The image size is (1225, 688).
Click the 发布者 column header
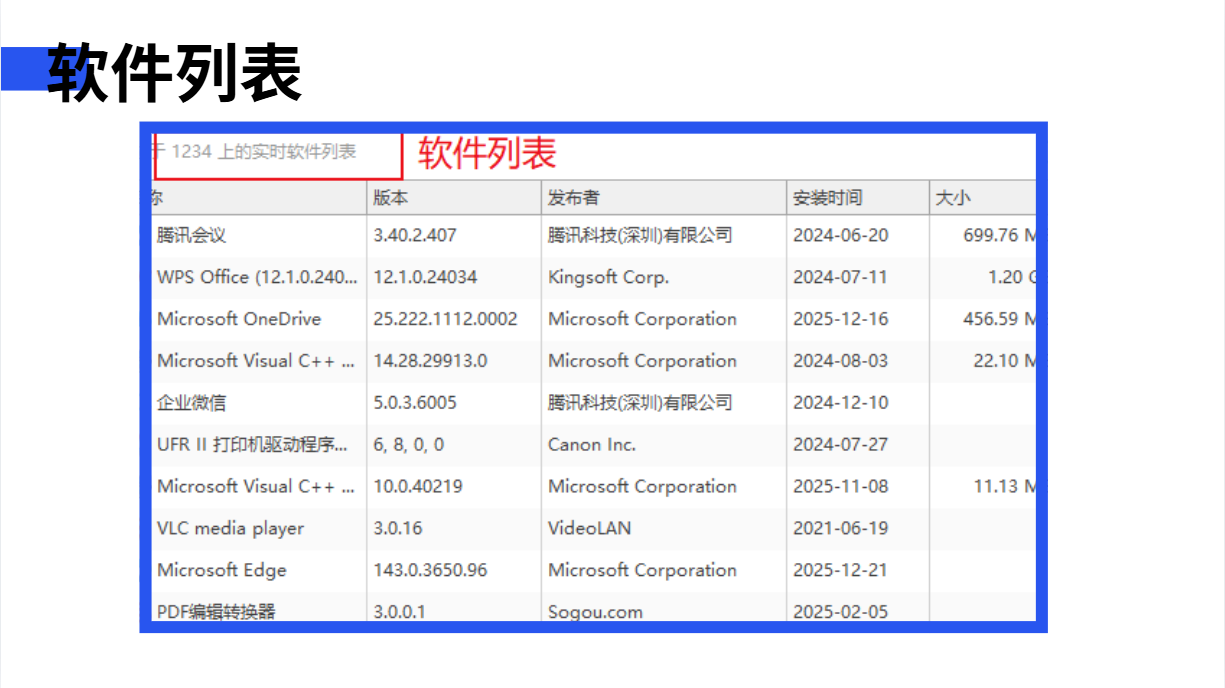click(664, 198)
